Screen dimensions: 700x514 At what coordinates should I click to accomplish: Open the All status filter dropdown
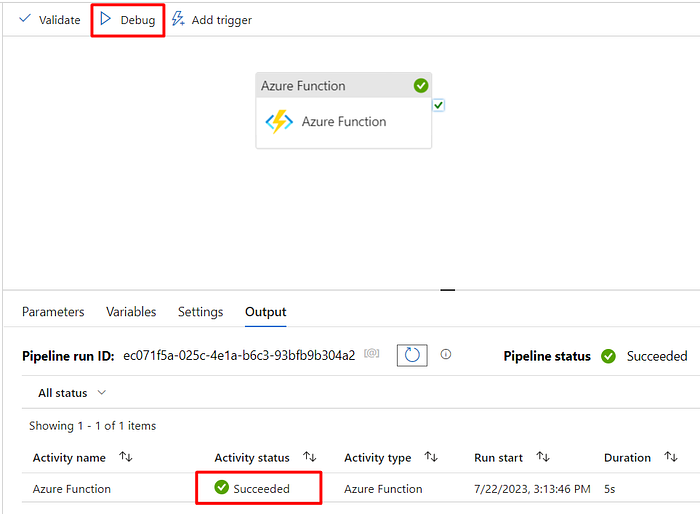[72, 393]
